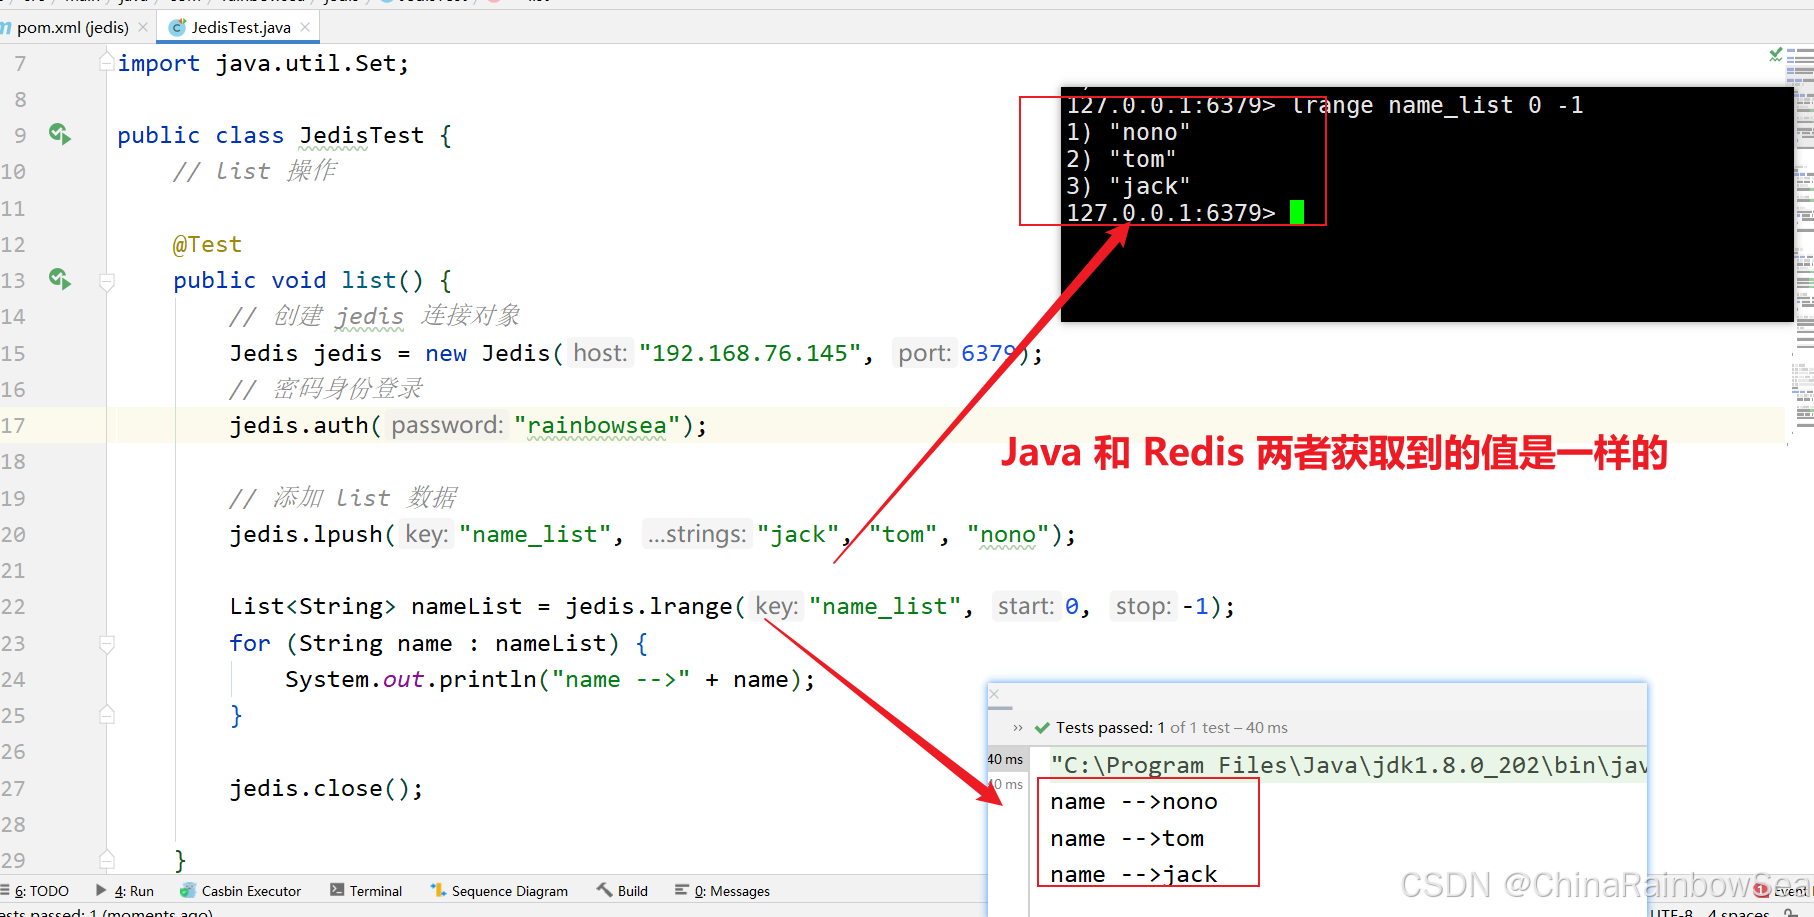This screenshot has width=1814, height=917.
Task: Toggle the bookmark marker beside line 7
Action: [x=106, y=61]
